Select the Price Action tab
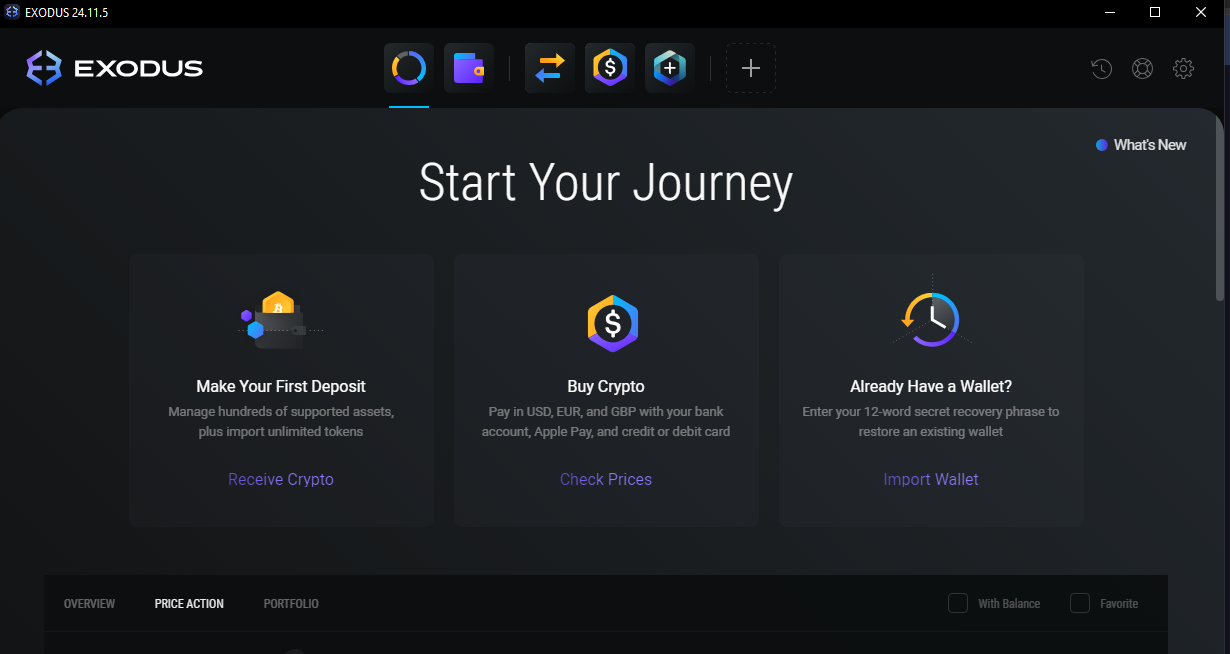Viewport: 1230px width, 654px height. point(189,604)
